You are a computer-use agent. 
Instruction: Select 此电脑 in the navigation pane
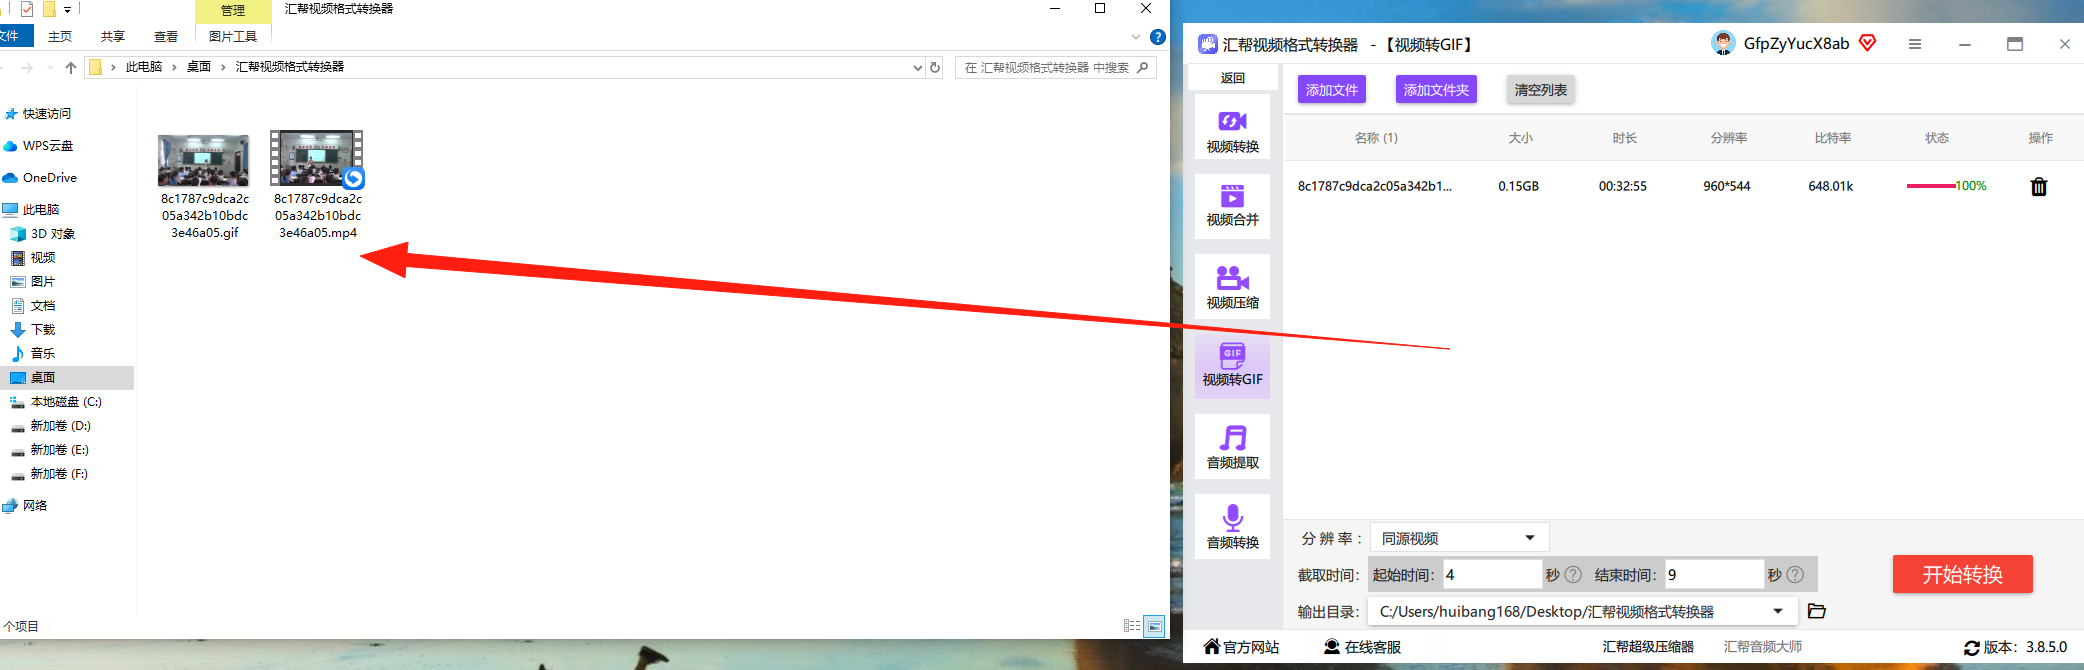coord(41,210)
